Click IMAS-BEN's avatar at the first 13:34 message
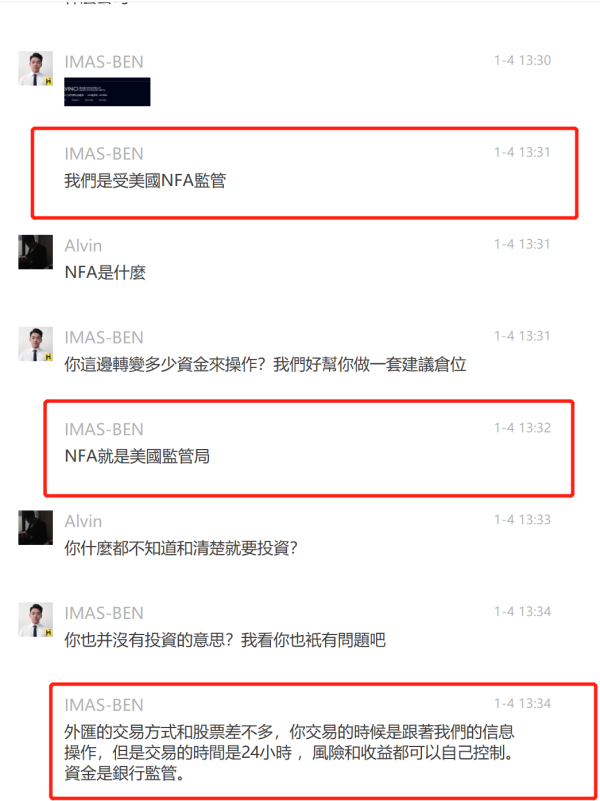600x801 pixels. click(x=36, y=619)
